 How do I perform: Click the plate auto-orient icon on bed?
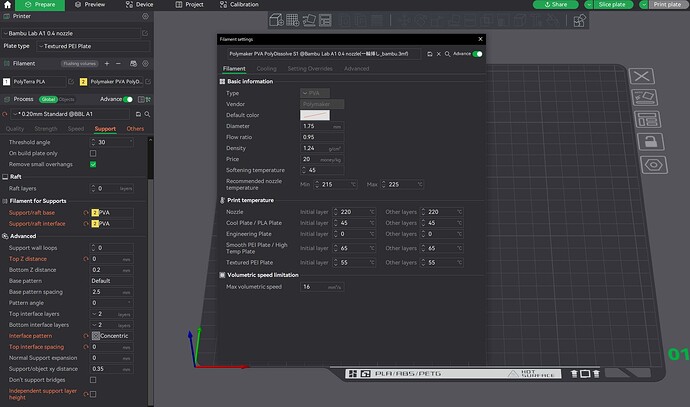(x=645, y=97)
